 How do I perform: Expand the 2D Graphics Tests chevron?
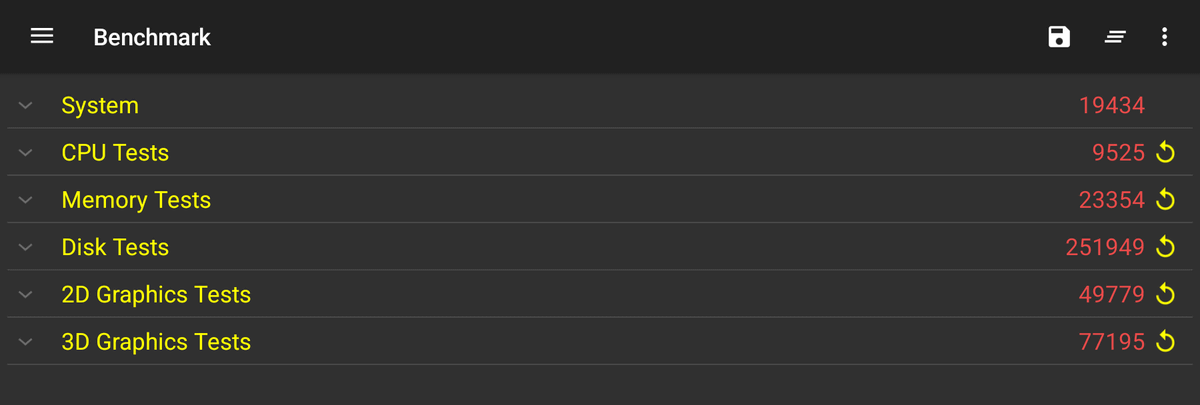coord(26,295)
